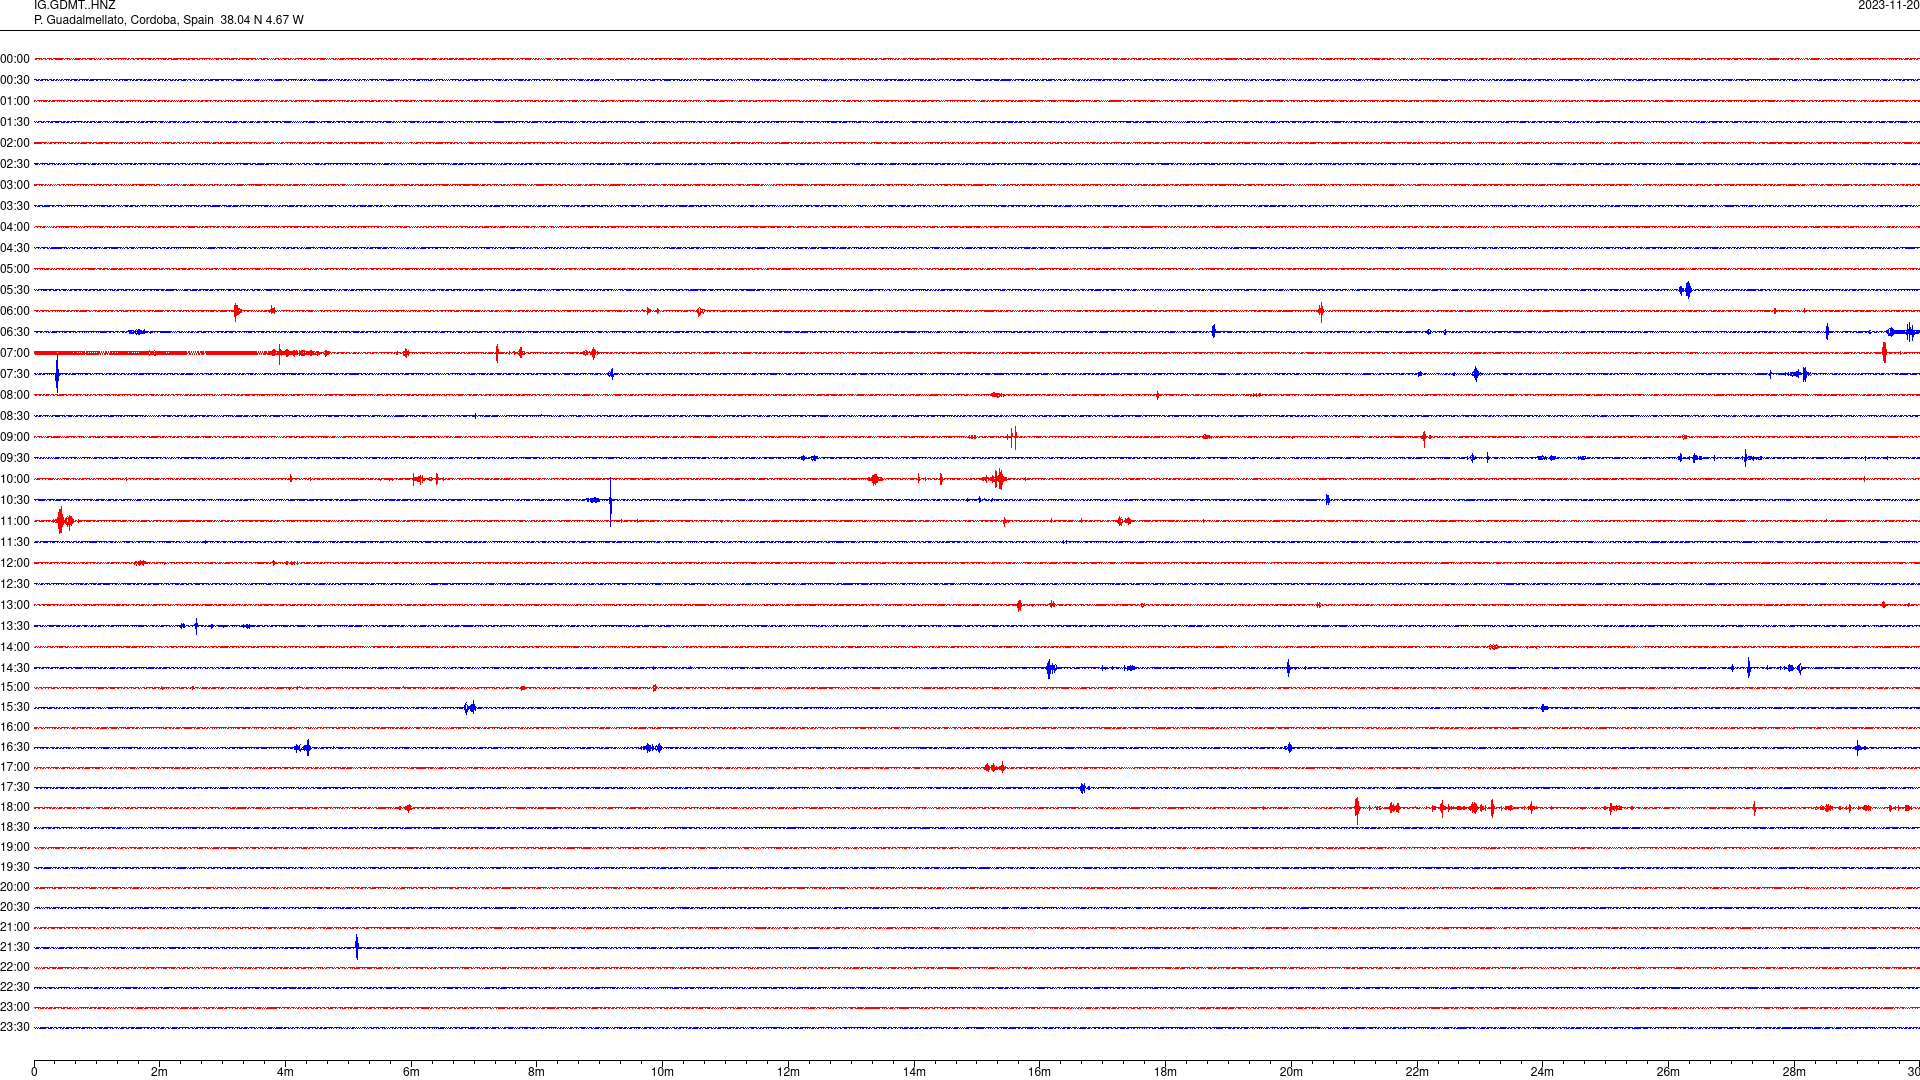Image resolution: width=1920 pixels, height=1080 pixels.
Task: Click the 24m tick on time axis
Action: [x=1542, y=1072]
